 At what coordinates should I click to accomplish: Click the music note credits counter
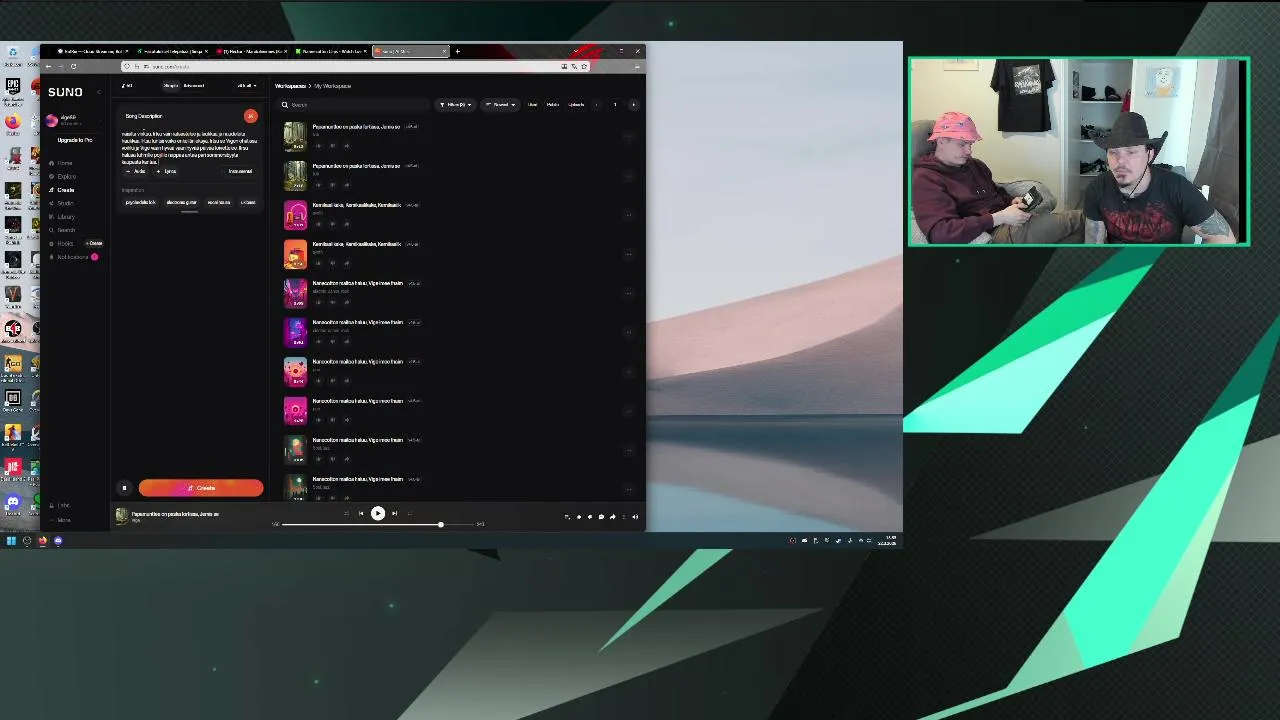127,86
